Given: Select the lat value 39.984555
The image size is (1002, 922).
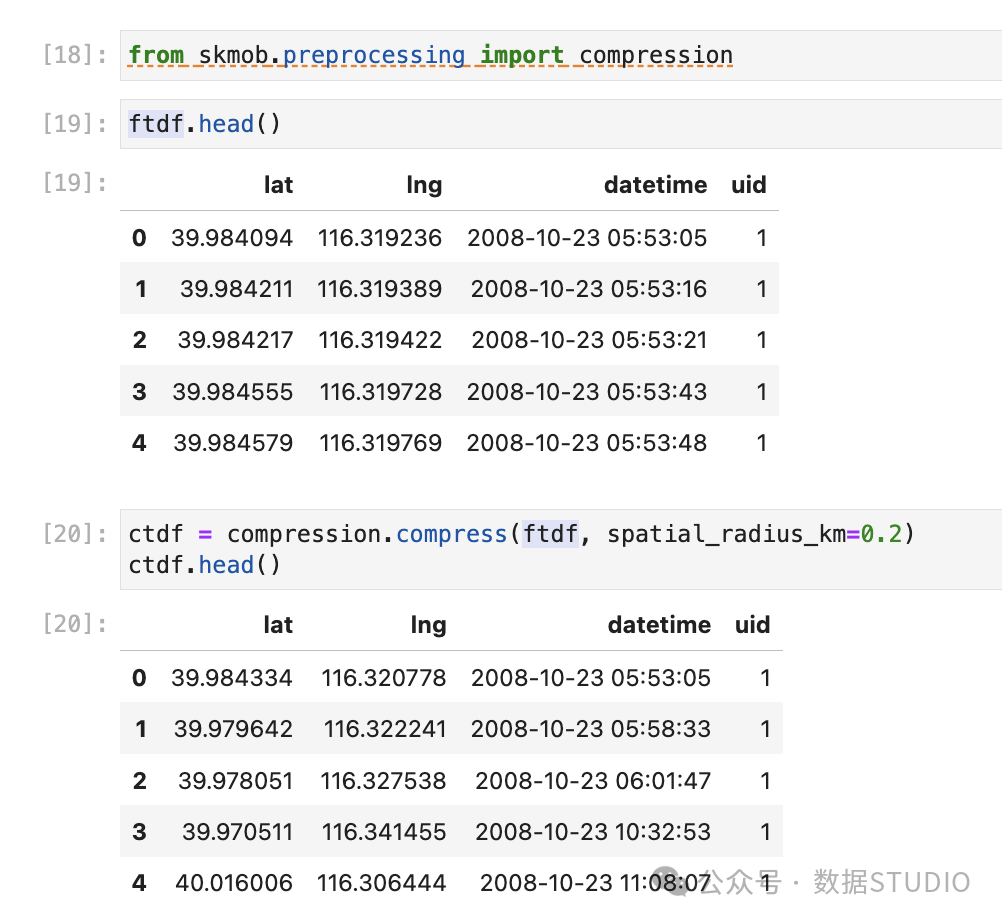Looking at the screenshot, I should pos(233,392).
